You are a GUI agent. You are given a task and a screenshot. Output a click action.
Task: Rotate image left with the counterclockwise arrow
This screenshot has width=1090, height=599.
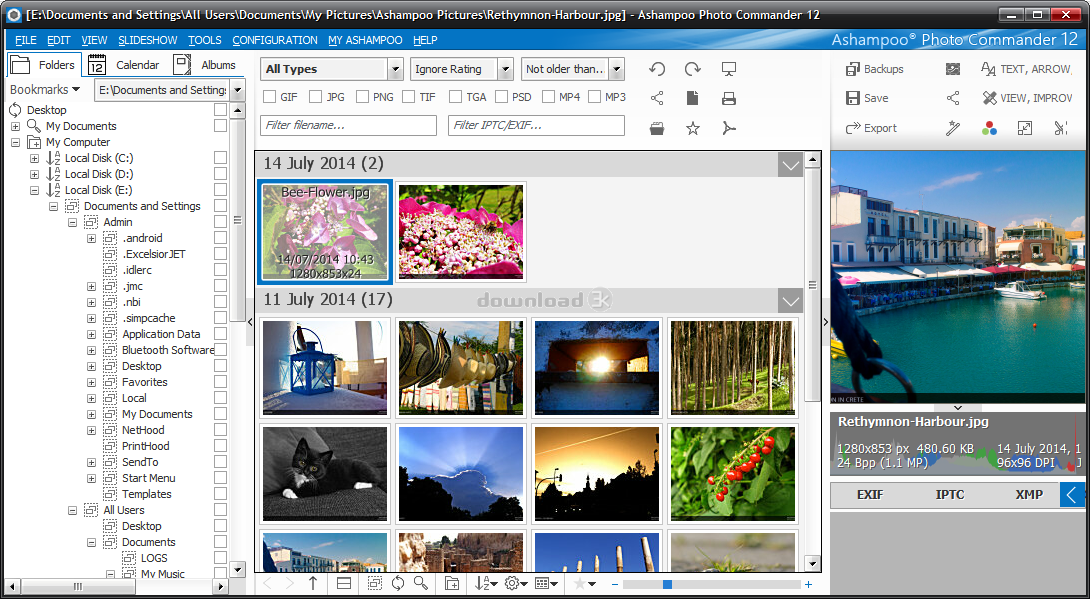pos(657,69)
